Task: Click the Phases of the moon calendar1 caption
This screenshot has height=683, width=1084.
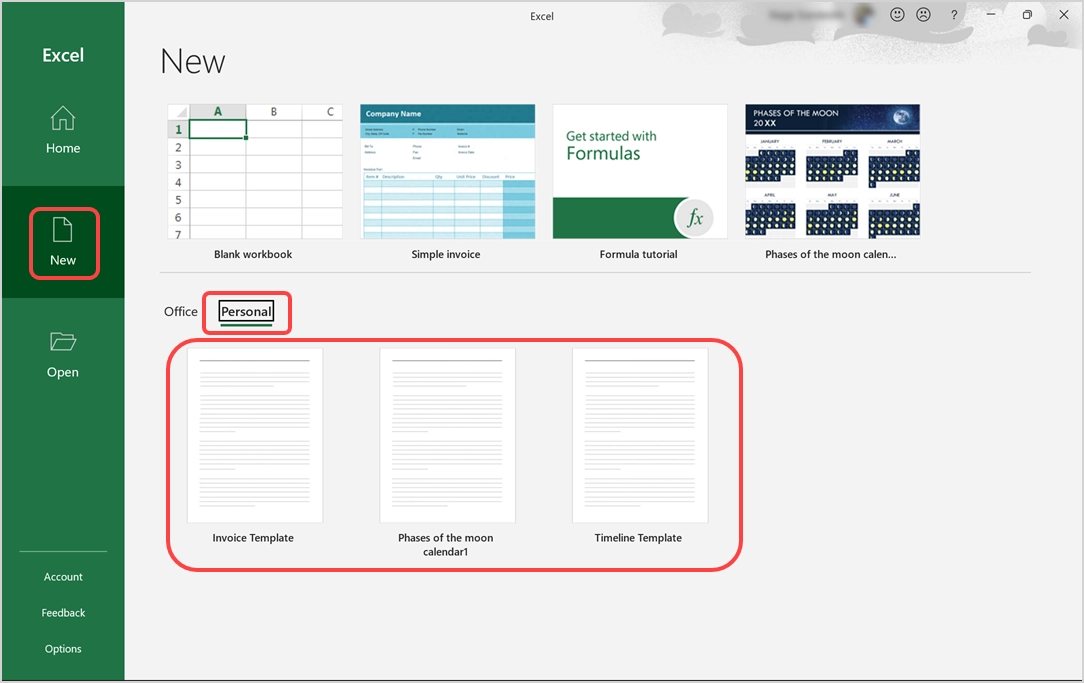Action: click(446, 545)
